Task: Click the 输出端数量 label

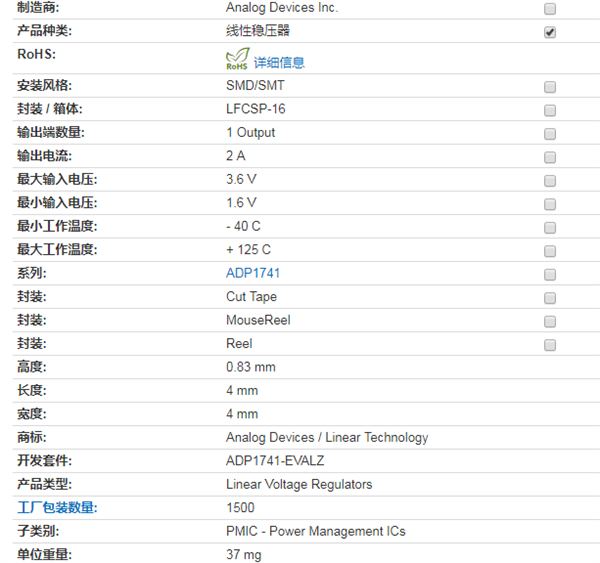Action: point(51,132)
